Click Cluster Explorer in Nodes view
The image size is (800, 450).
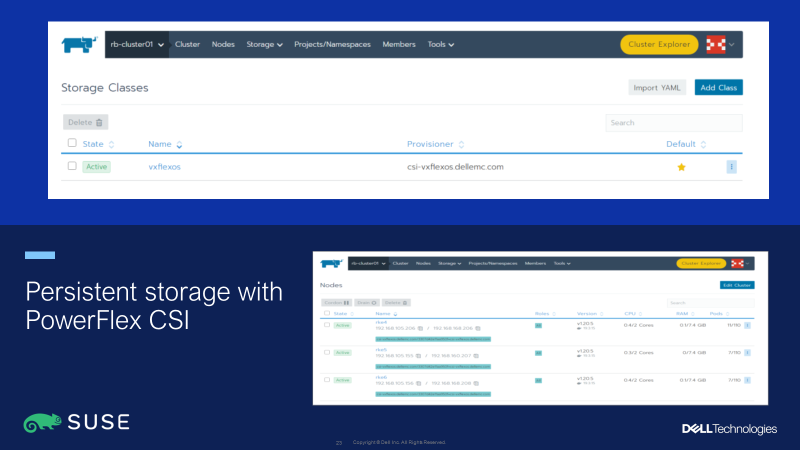tap(701, 263)
